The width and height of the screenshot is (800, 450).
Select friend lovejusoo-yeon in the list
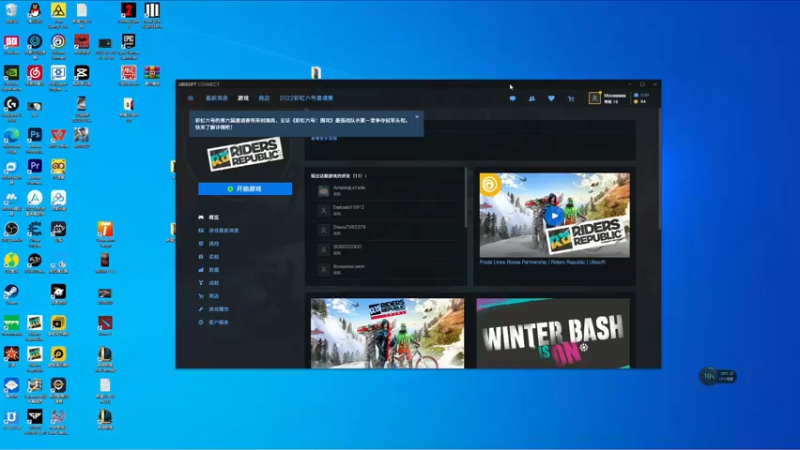tap(388, 269)
